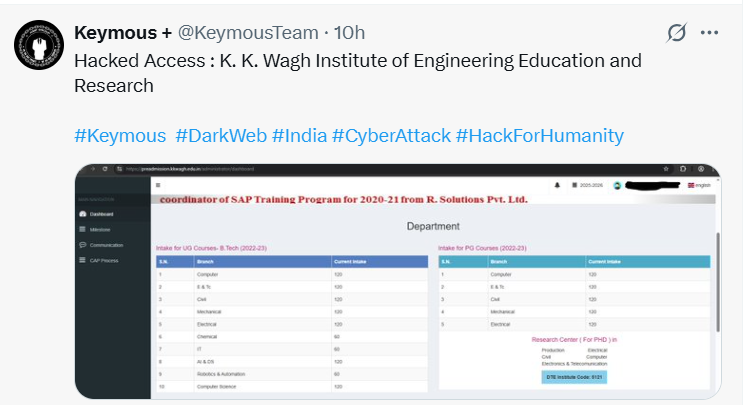Open the #Keymous hashtag link

coord(119,135)
